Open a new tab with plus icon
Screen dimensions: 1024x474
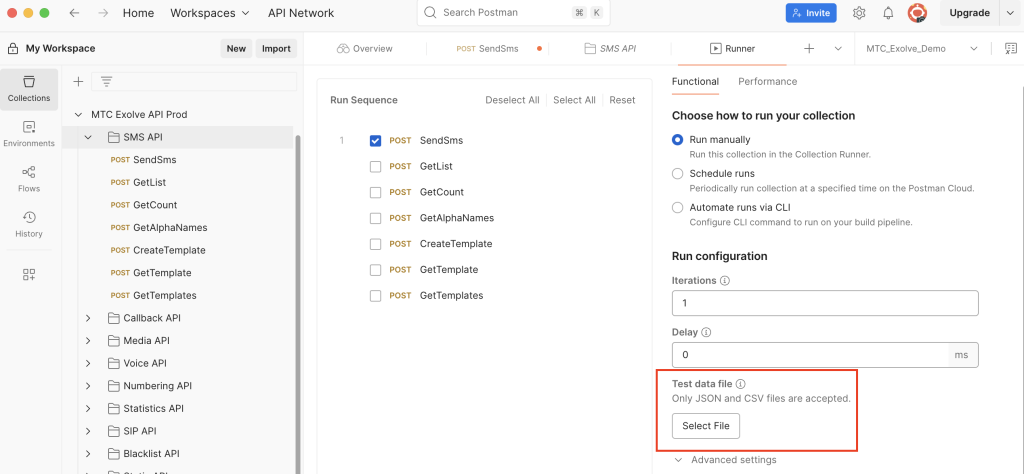click(x=809, y=48)
